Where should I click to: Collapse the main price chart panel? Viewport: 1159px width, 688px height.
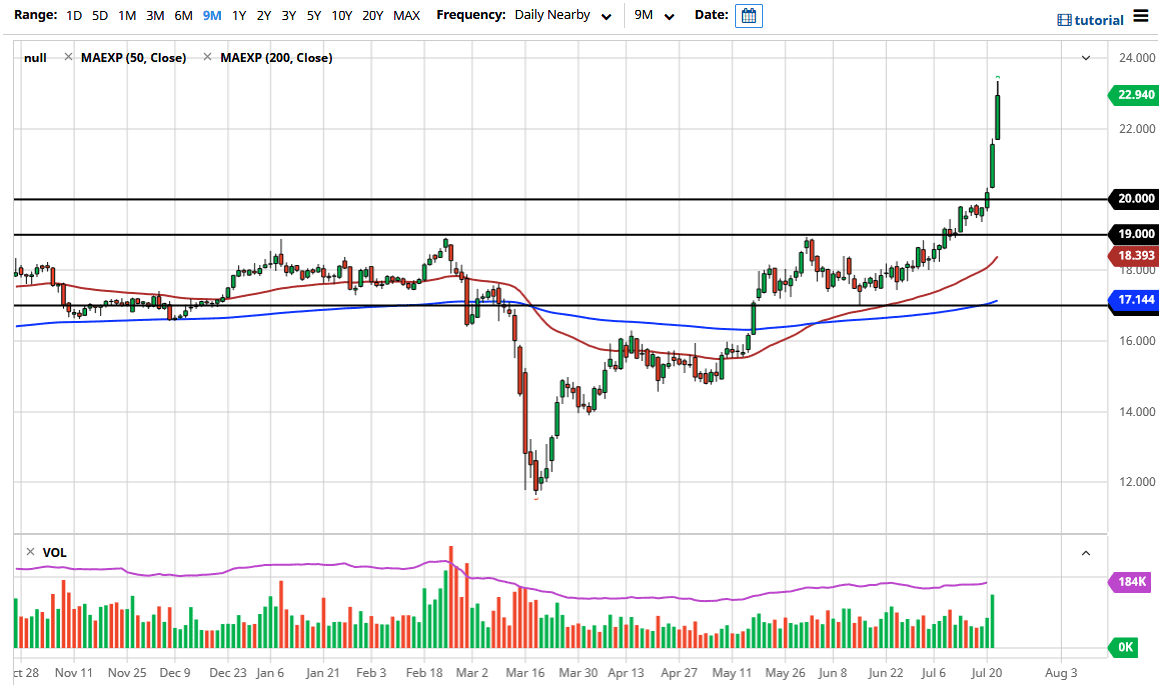click(1086, 58)
